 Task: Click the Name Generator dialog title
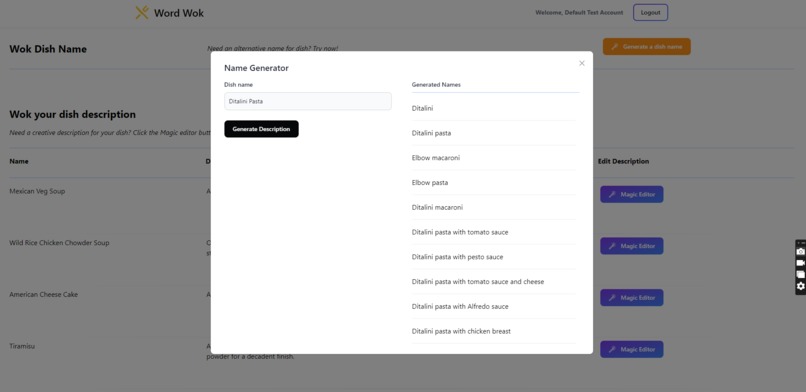tap(256, 68)
